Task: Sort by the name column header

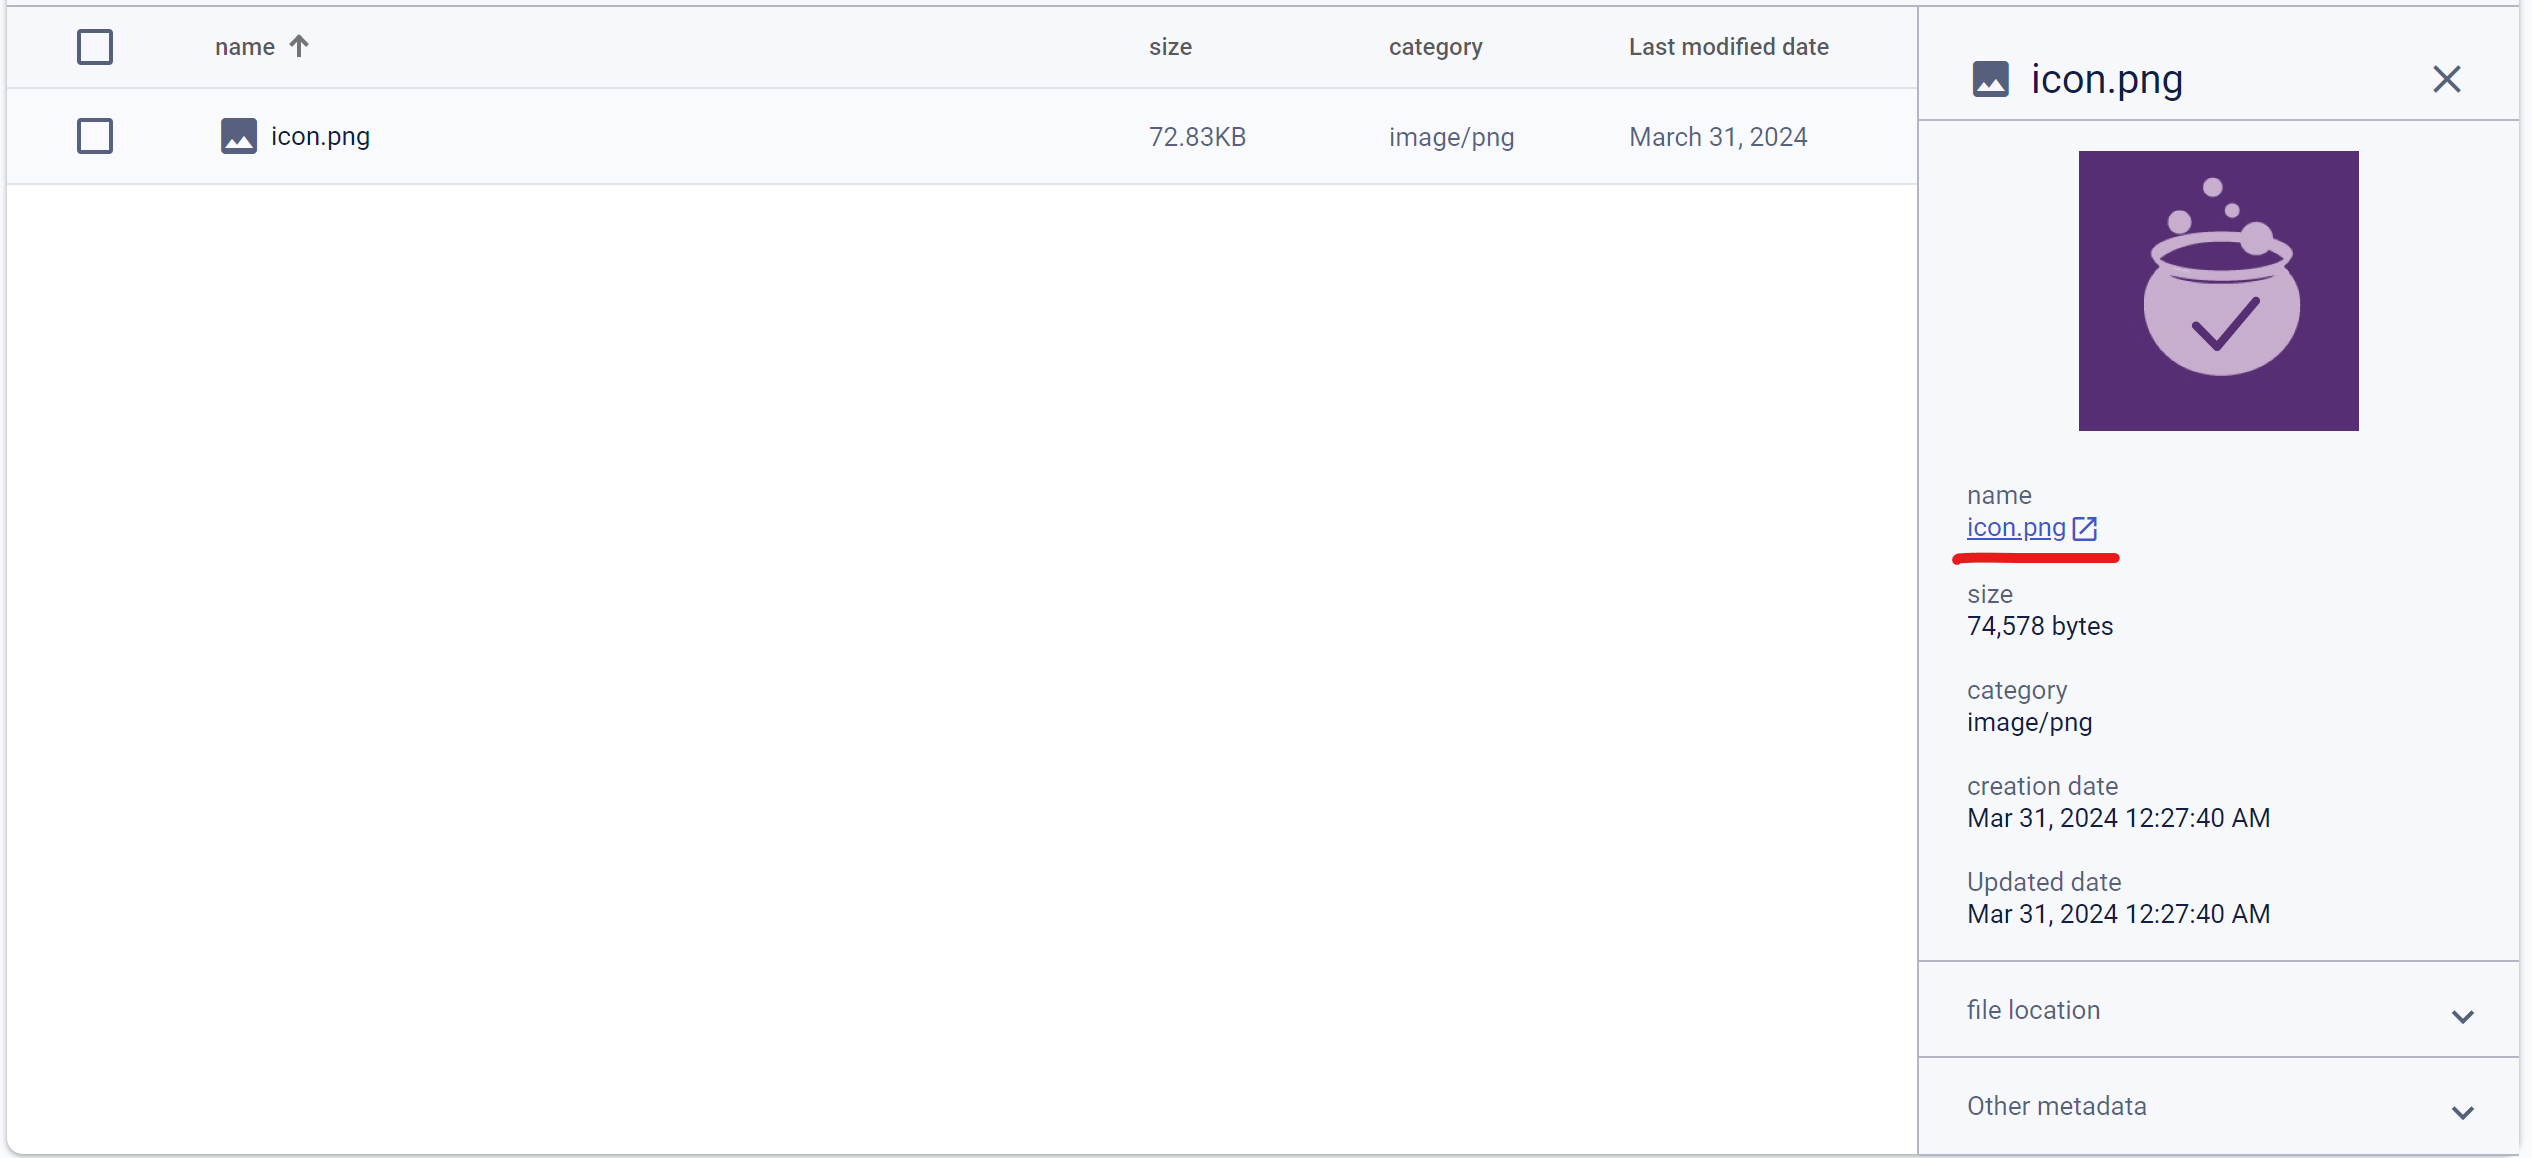Action: click(x=245, y=47)
